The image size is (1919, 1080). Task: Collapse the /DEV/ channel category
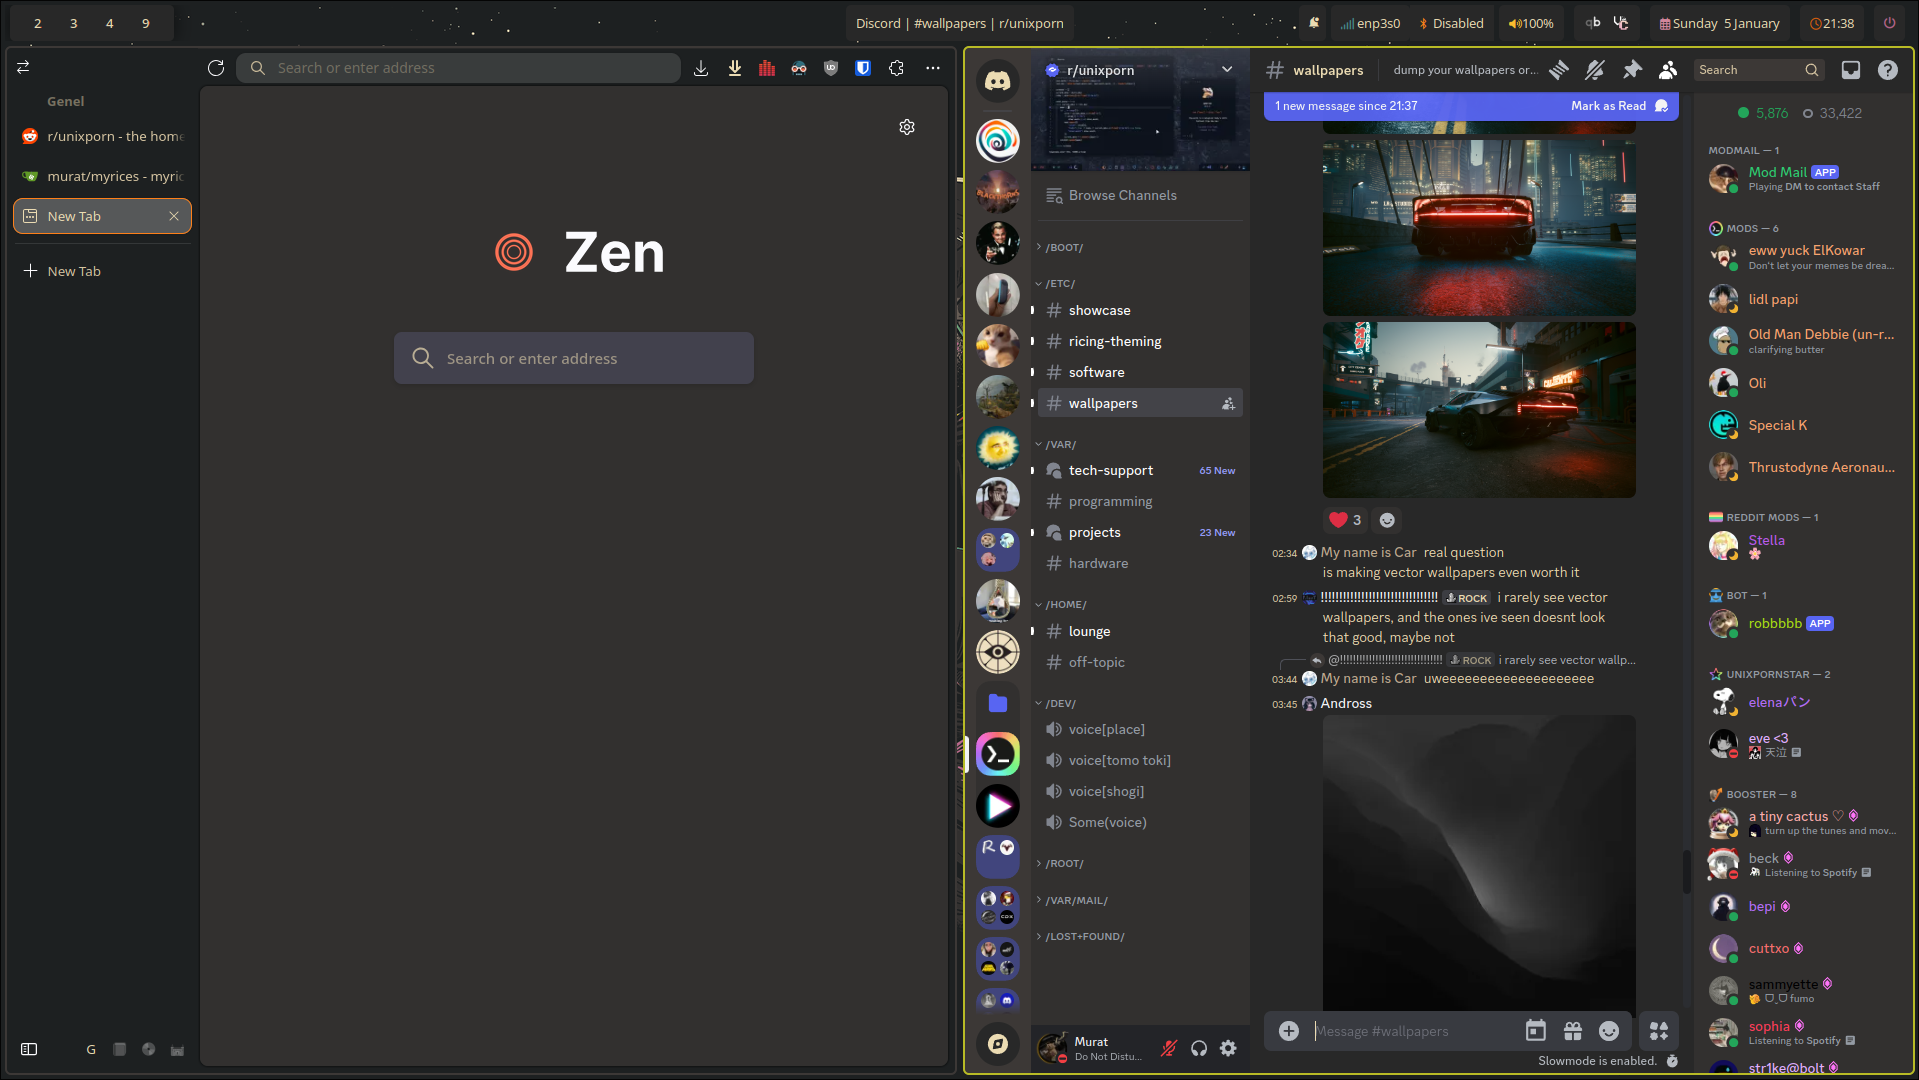[1060, 704]
